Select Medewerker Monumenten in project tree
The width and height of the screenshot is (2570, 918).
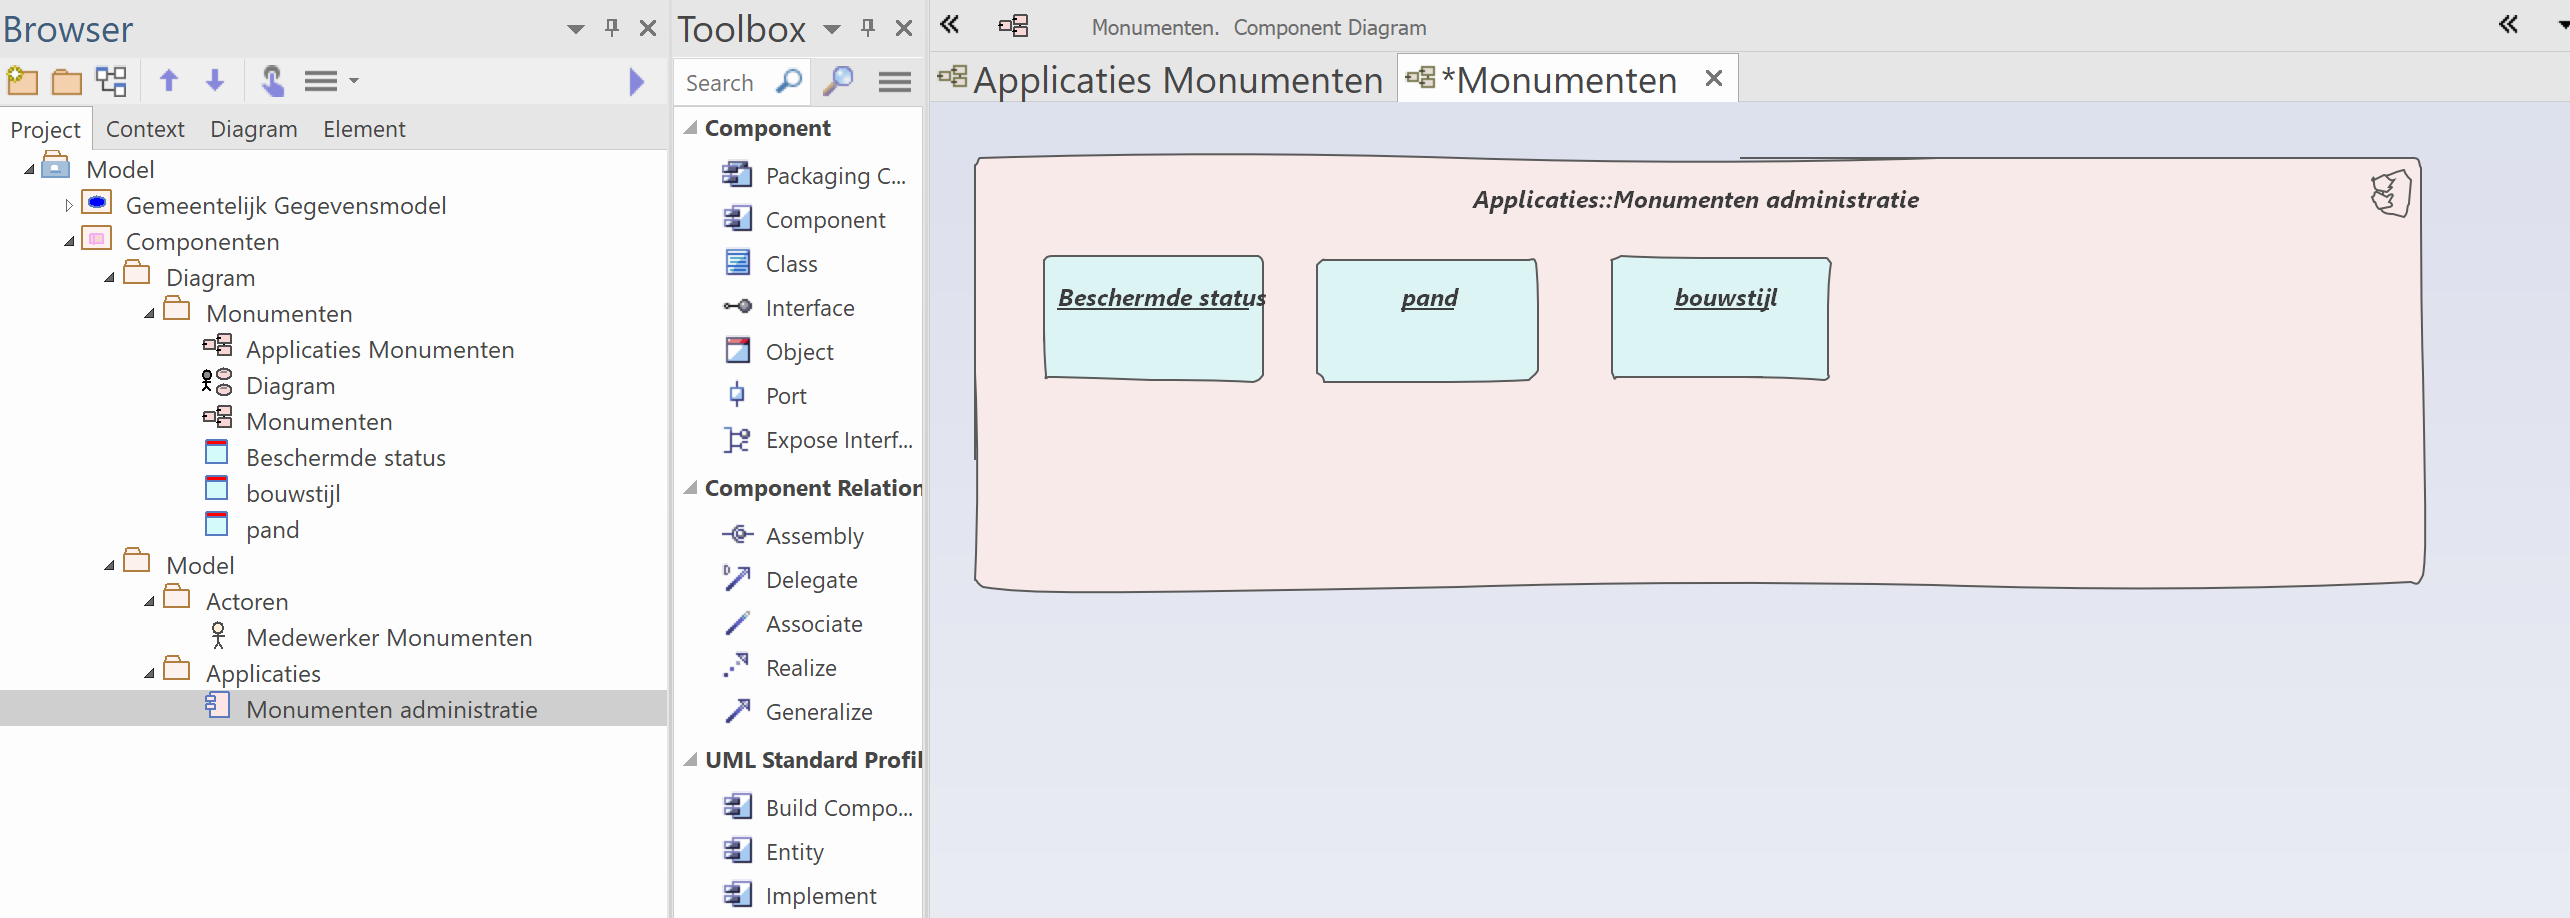[x=388, y=638]
